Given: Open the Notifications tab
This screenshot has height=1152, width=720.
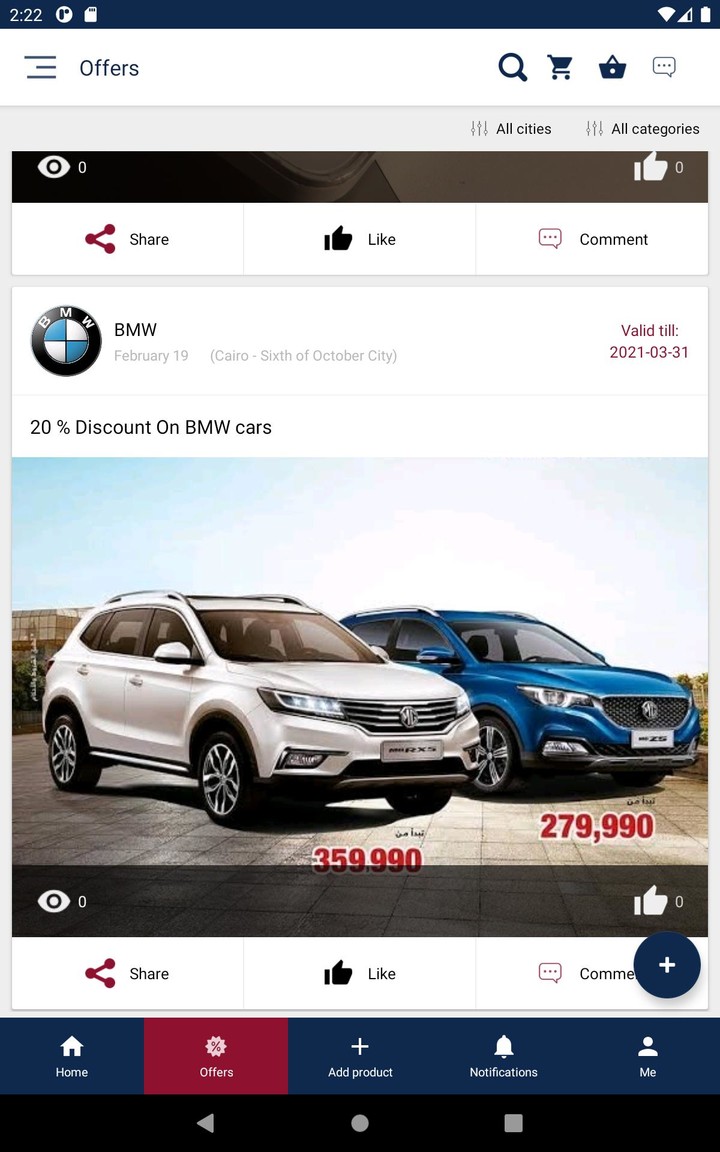Looking at the screenshot, I should click(504, 1056).
